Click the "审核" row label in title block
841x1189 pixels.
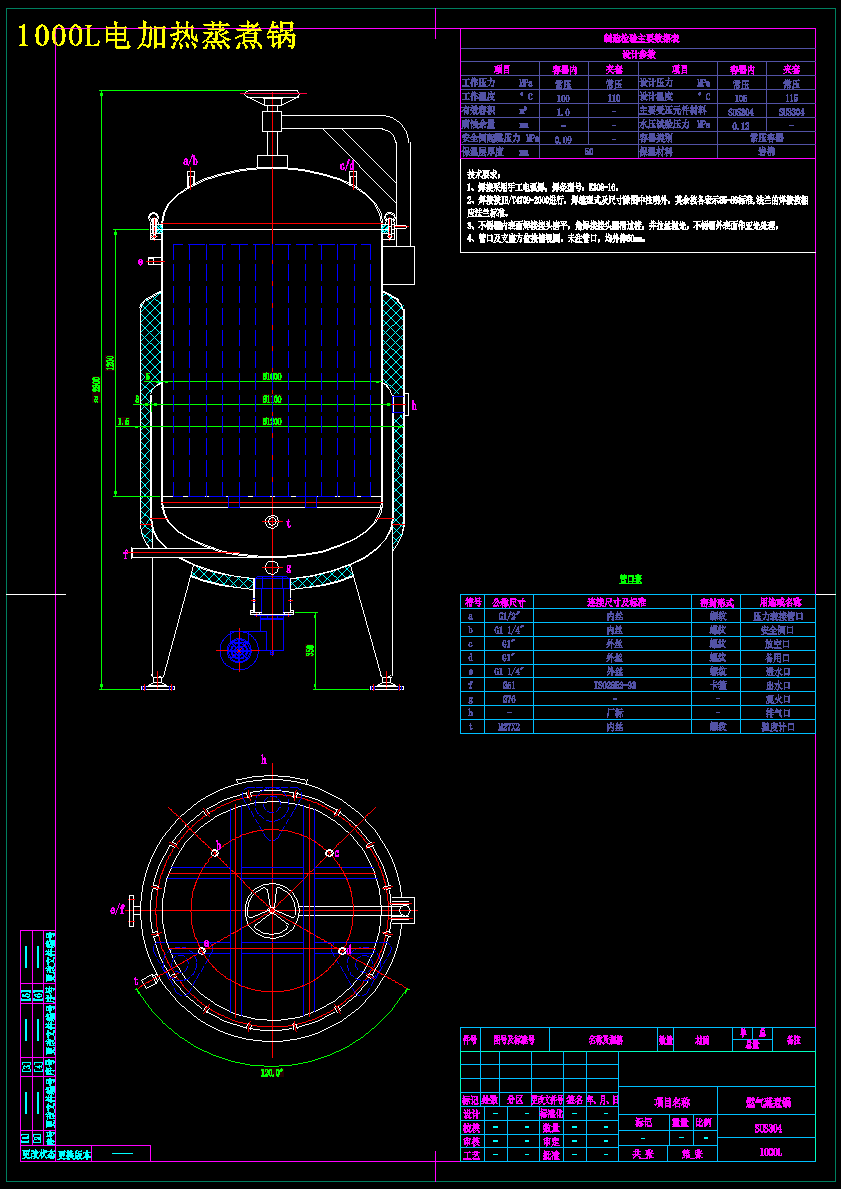471,1141
